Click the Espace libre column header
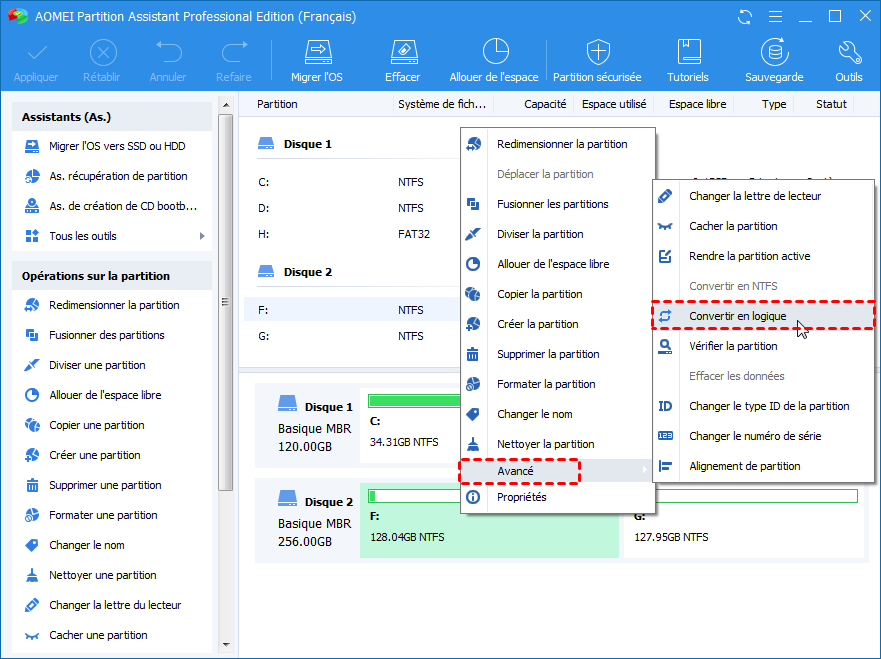The height and width of the screenshot is (659, 881). pyautogui.click(x=697, y=104)
